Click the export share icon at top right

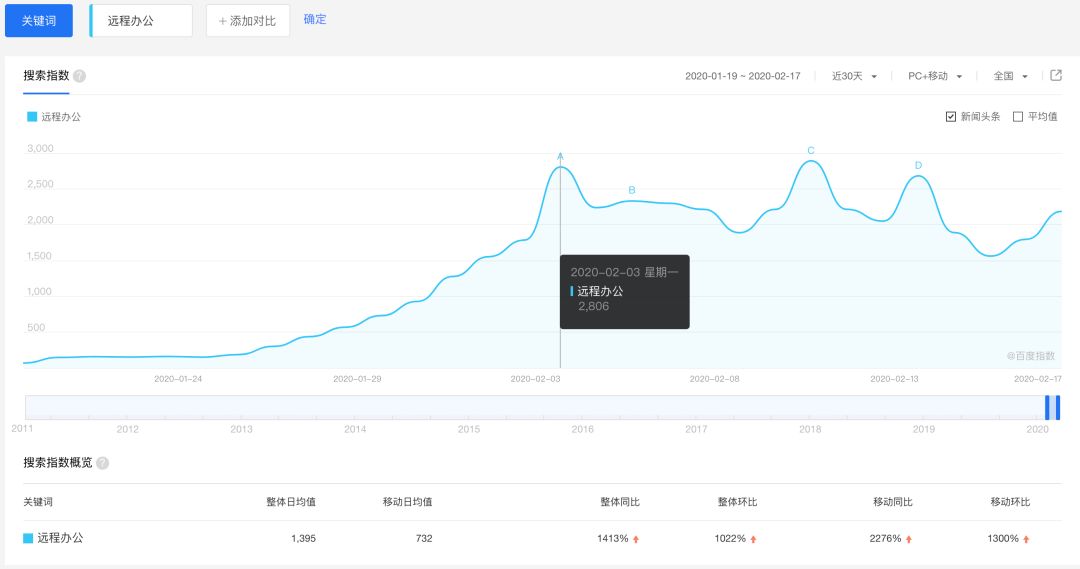pos(1056,75)
